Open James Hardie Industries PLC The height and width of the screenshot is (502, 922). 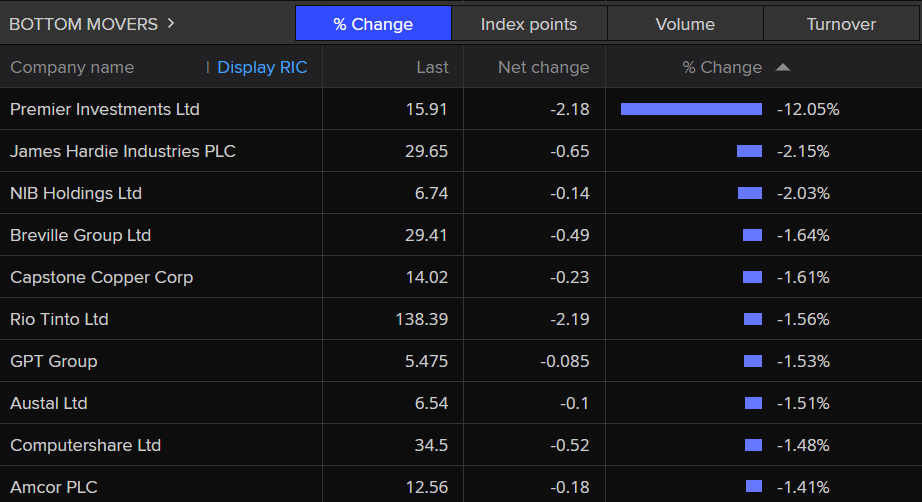(x=123, y=151)
